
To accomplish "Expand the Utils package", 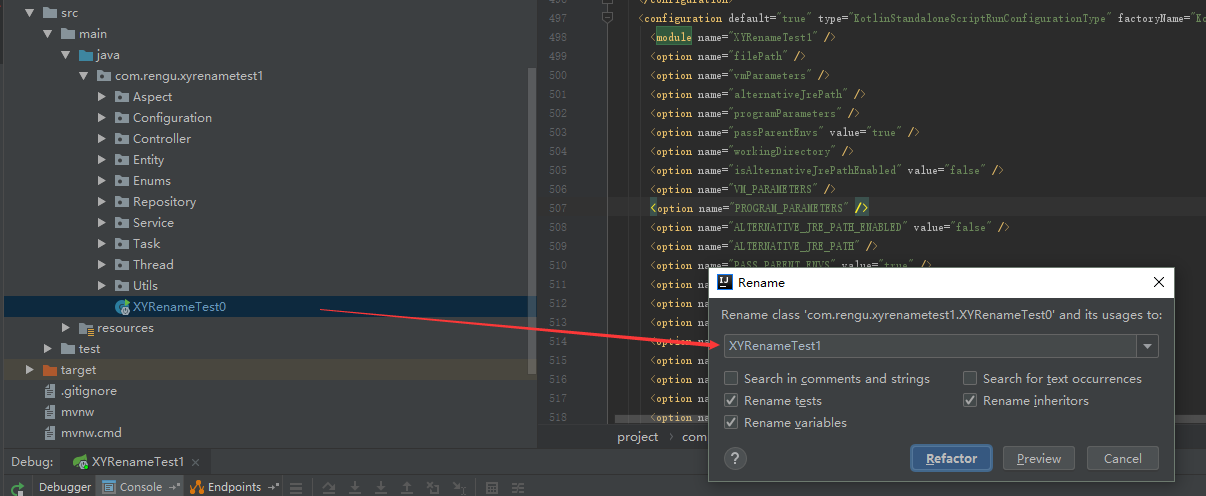I will point(102,286).
